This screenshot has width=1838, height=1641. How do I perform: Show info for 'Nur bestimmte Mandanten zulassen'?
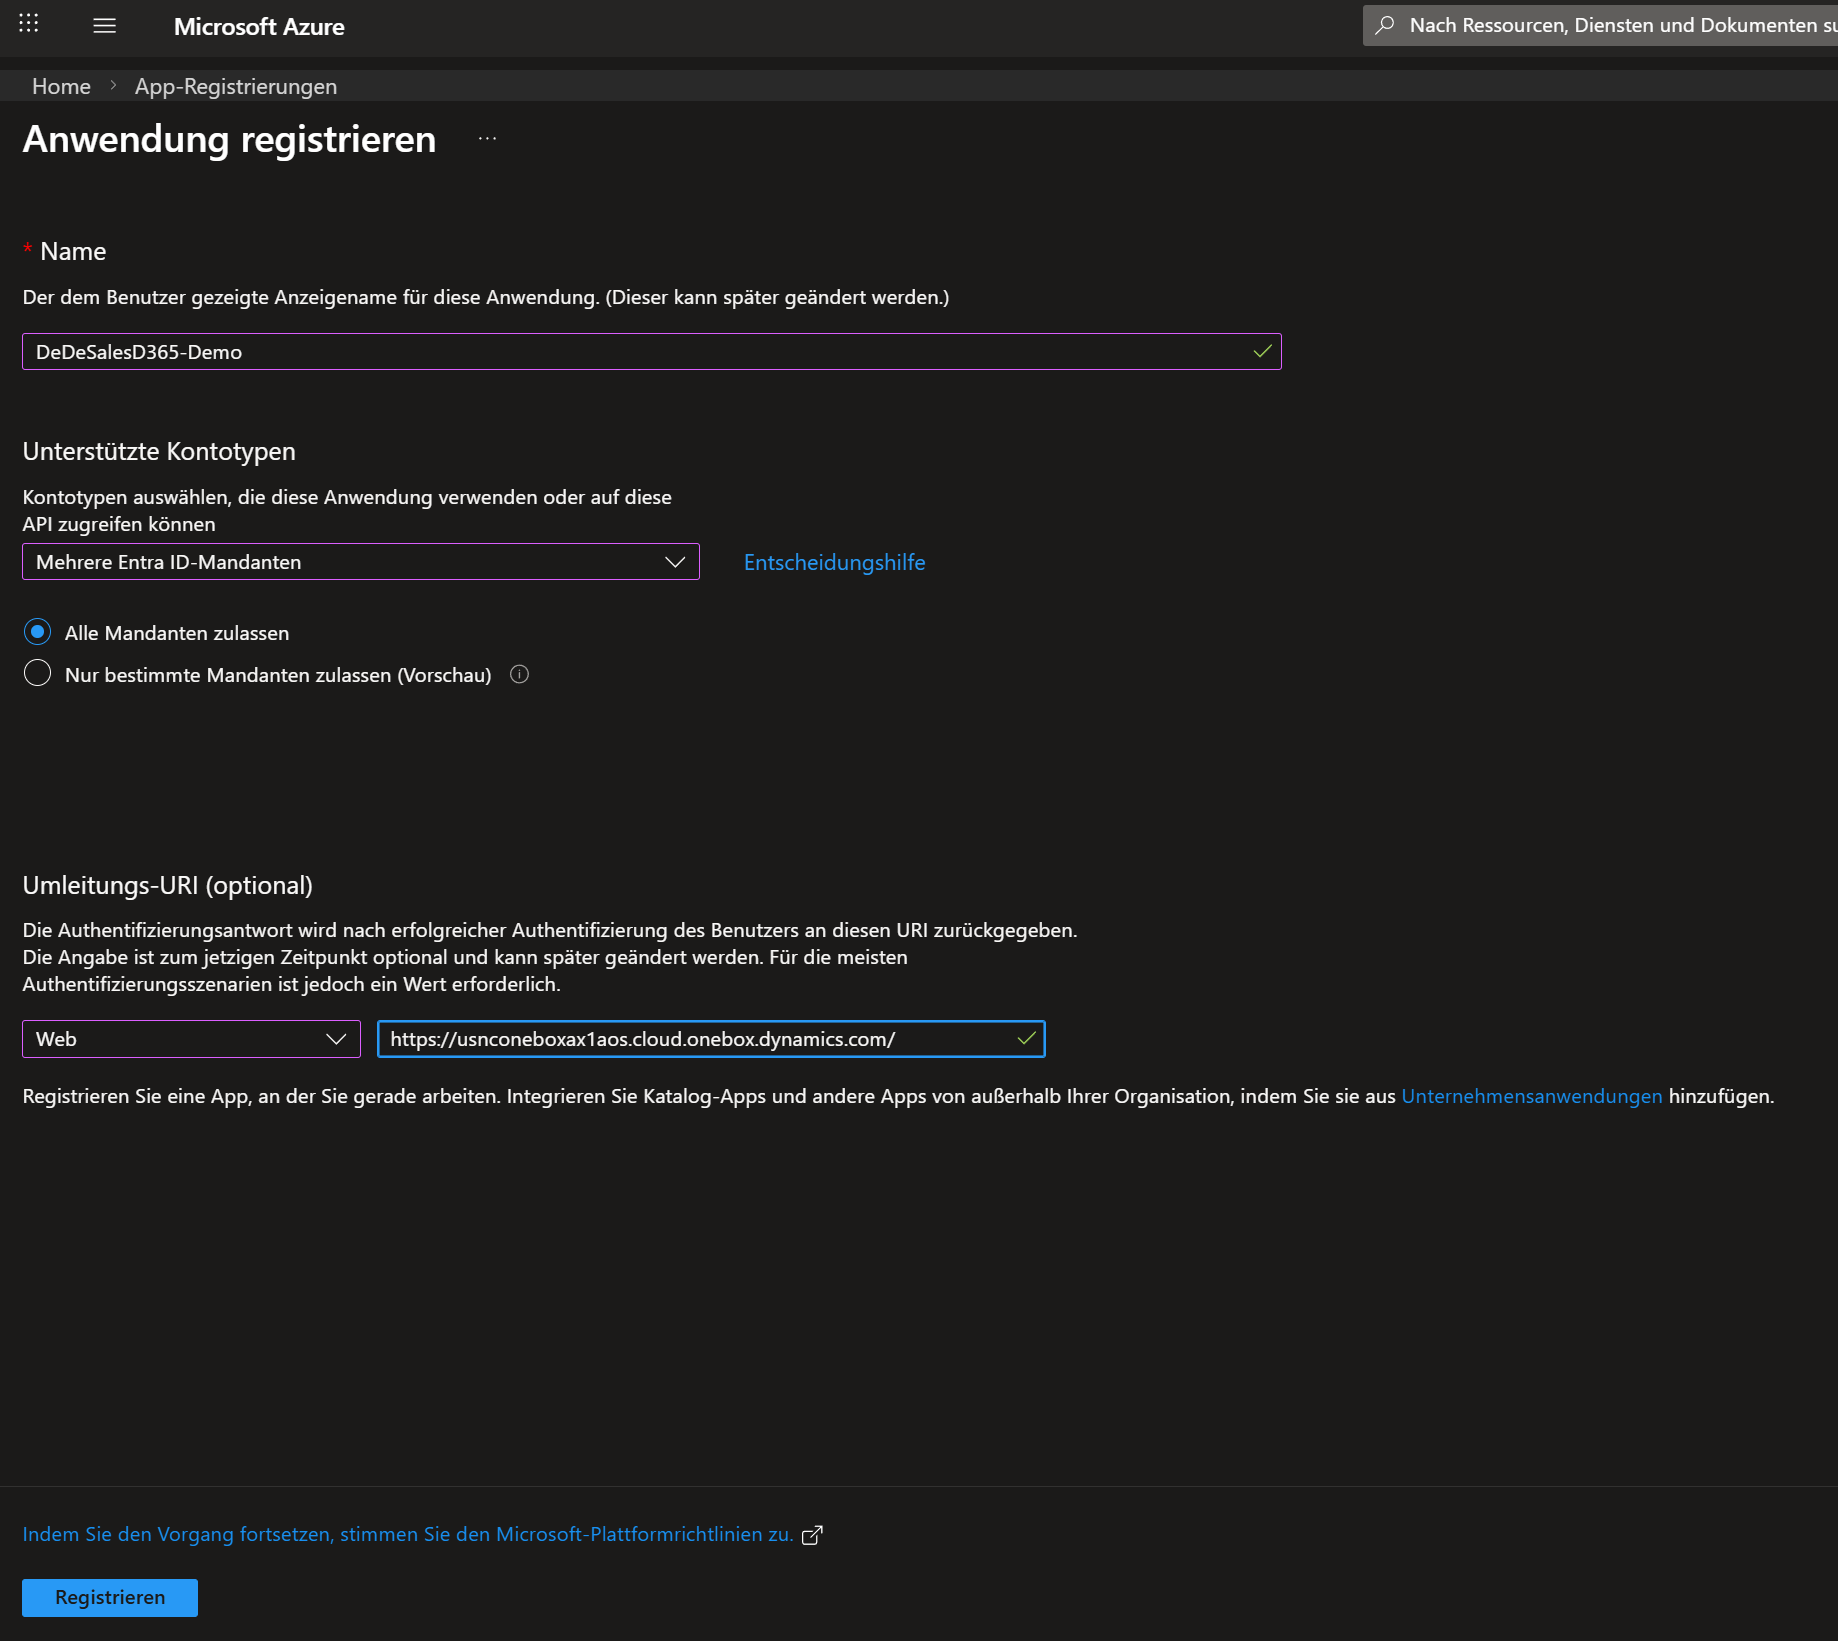coord(519,674)
